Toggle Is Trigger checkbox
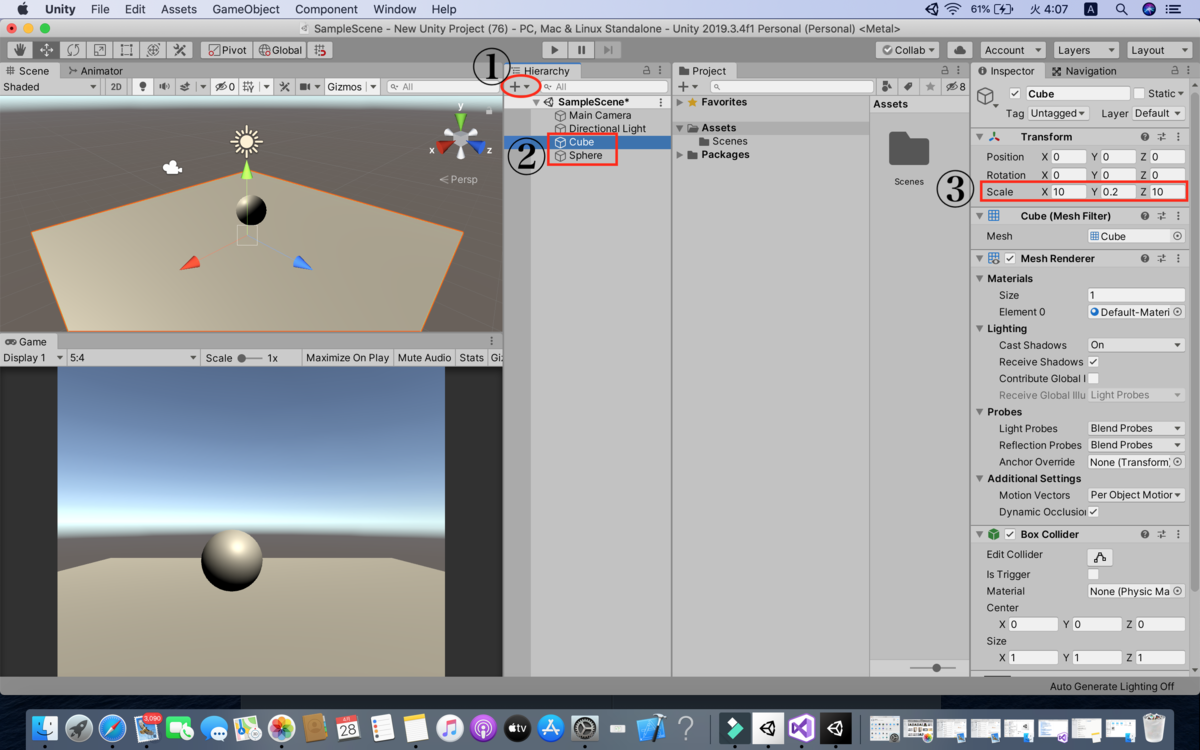The width and height of the screenshot is (1200, 750). pos(1093,575)
